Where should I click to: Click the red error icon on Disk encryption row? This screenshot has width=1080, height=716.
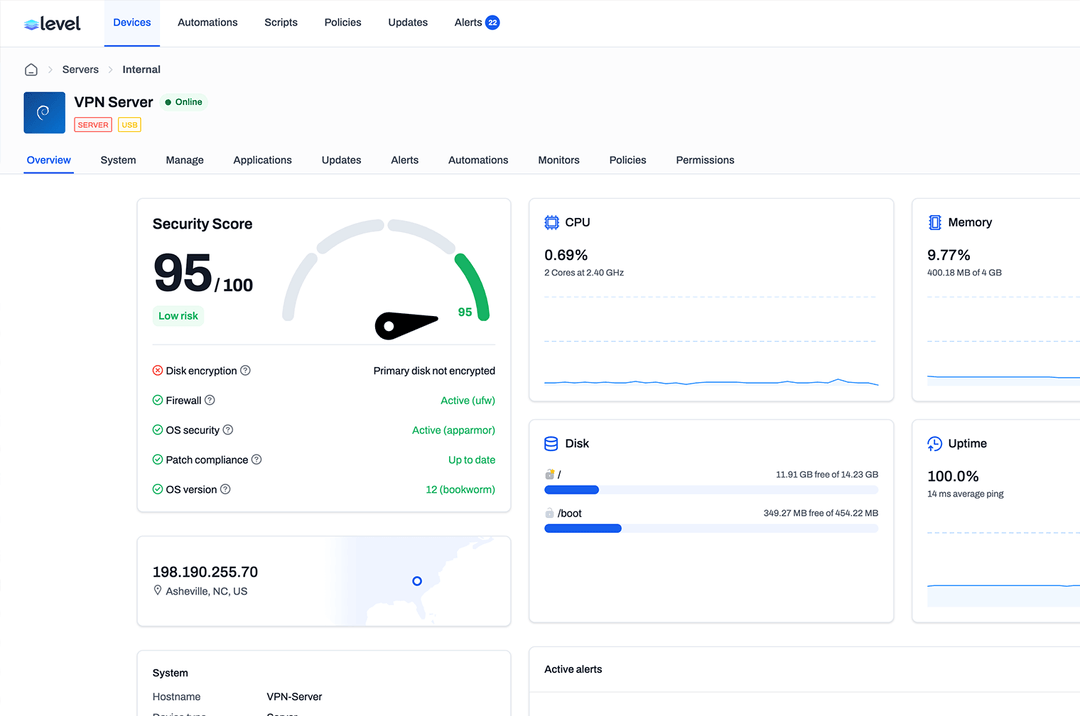(156, 370)
